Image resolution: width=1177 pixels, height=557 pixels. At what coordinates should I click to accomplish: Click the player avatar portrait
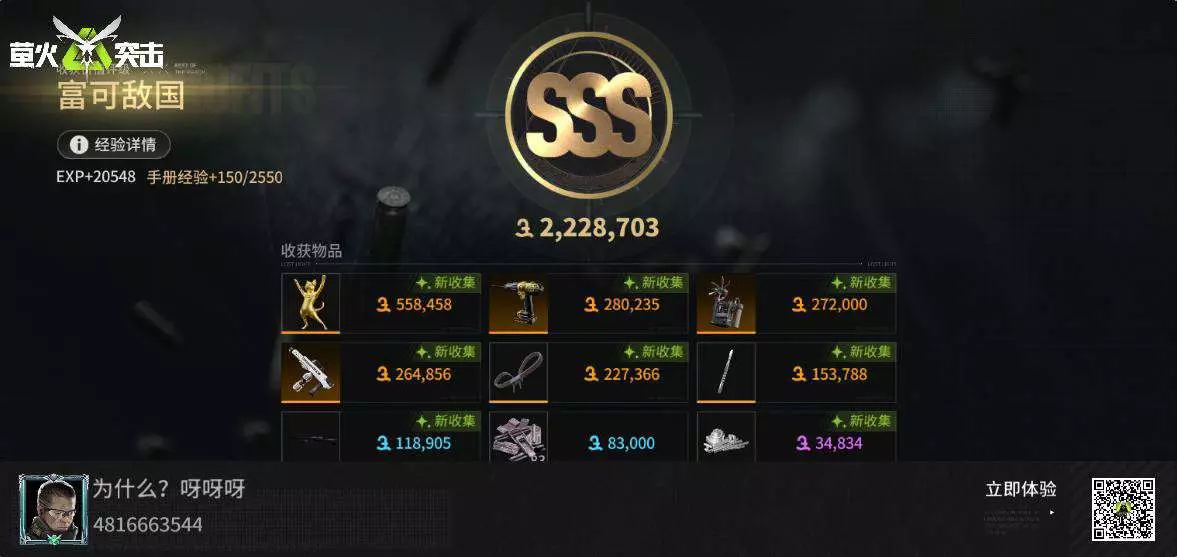pyautogui.click(x=49, y=509)
